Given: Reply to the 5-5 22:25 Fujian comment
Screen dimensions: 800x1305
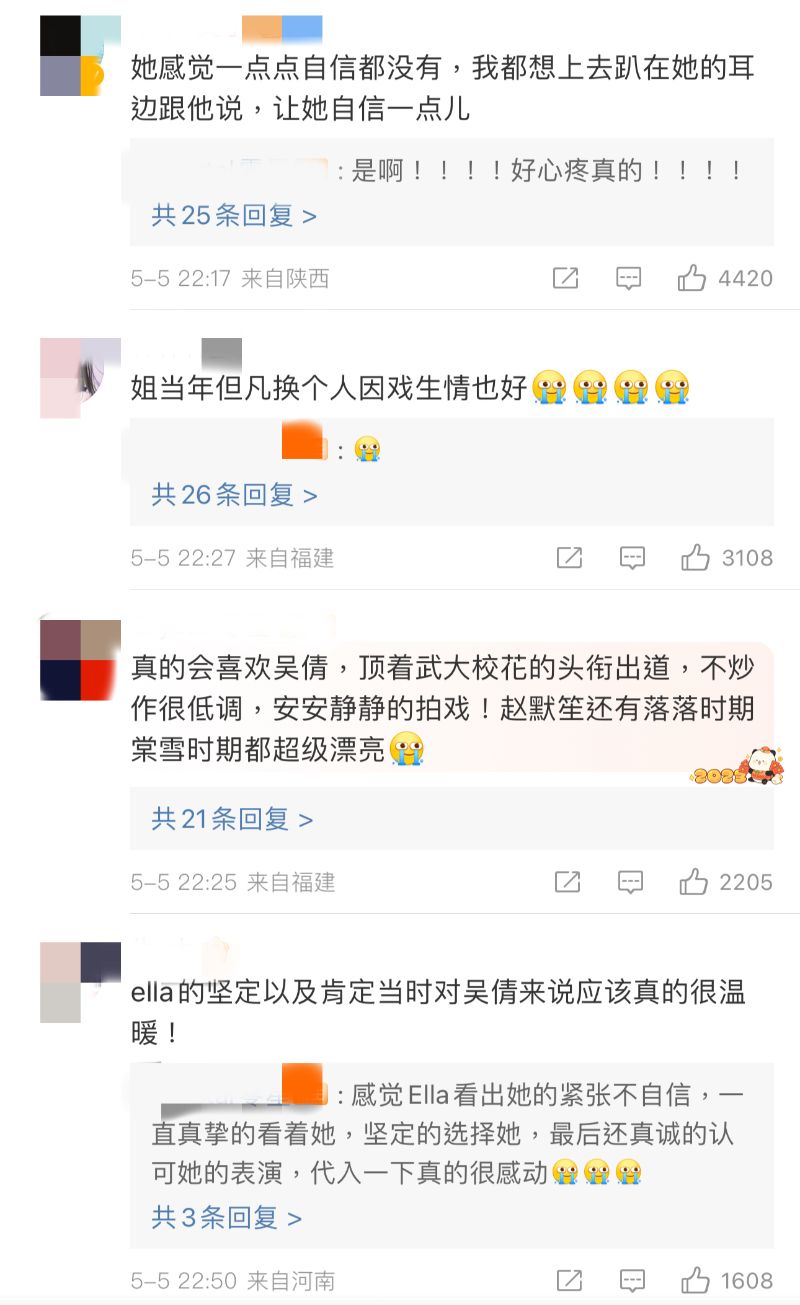Looking at the screenshot, I should (x=630, y=881).
